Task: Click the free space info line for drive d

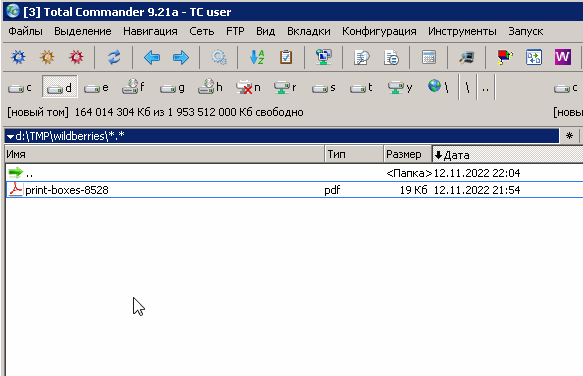Action: tap(155, 112)
